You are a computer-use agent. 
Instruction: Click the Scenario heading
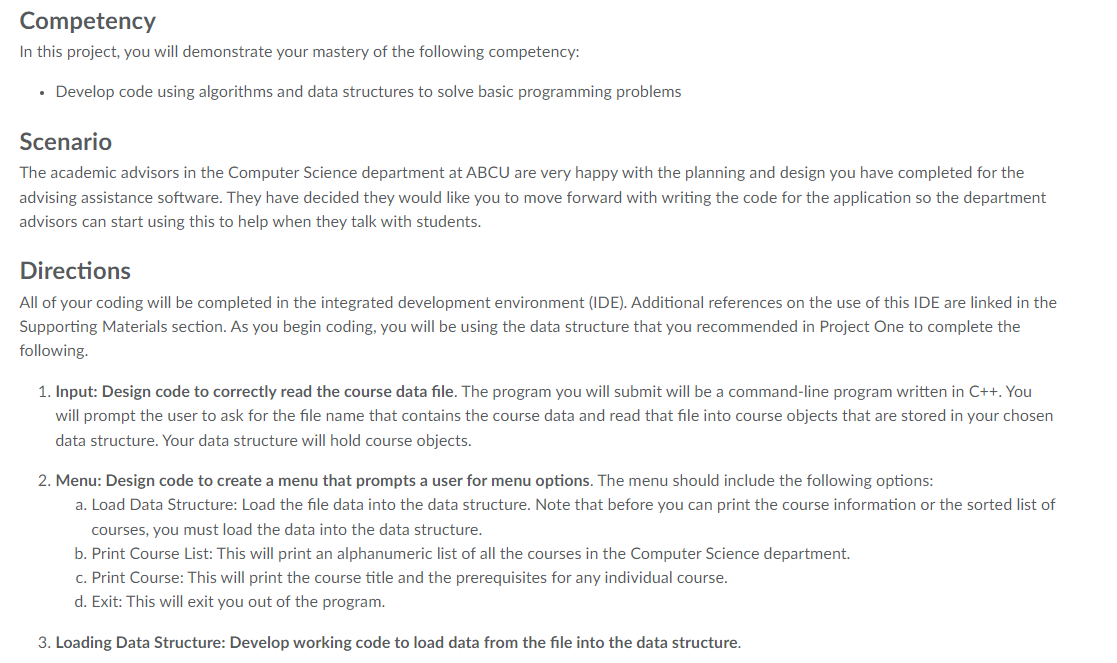pos(66,142)
